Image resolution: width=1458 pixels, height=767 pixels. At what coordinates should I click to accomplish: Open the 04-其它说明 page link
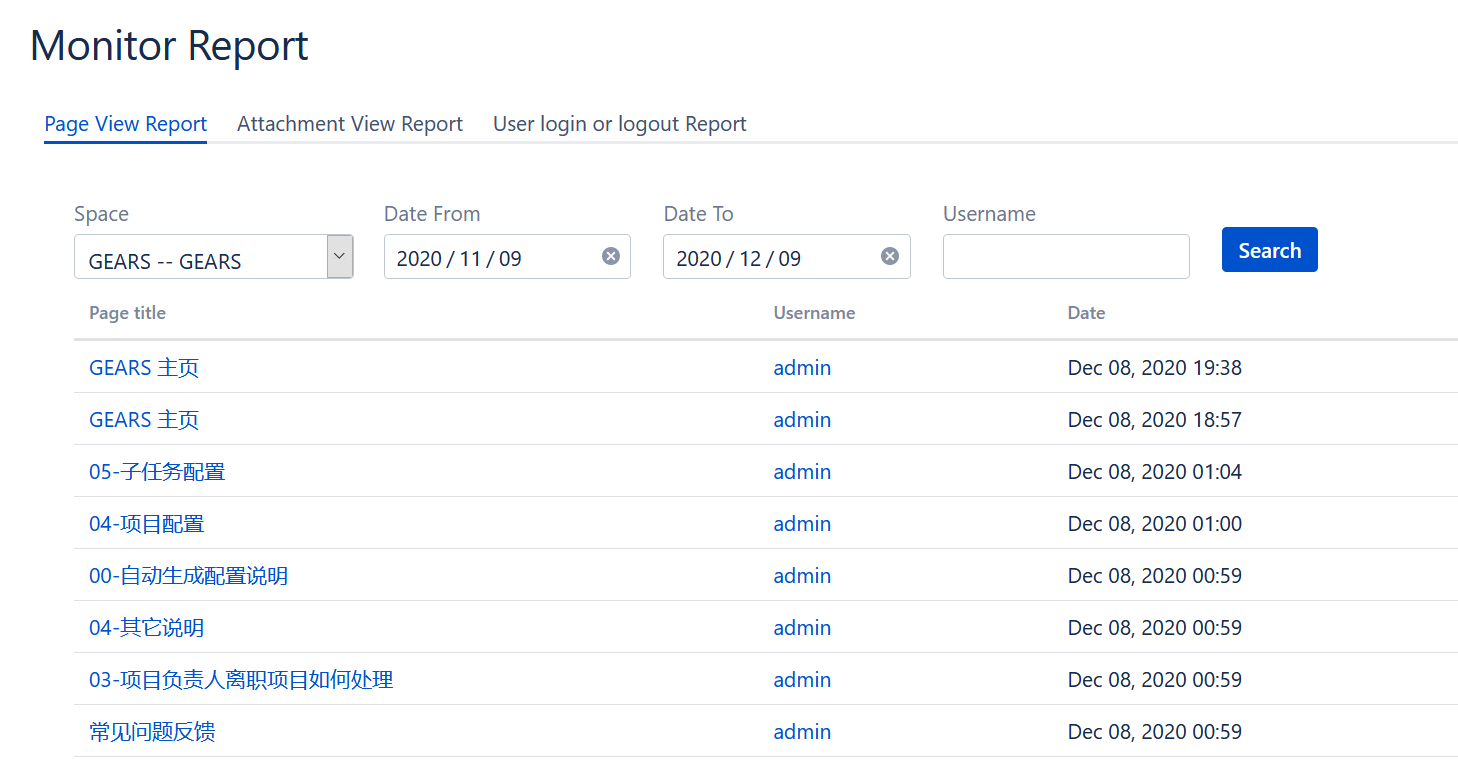point(147,628)
